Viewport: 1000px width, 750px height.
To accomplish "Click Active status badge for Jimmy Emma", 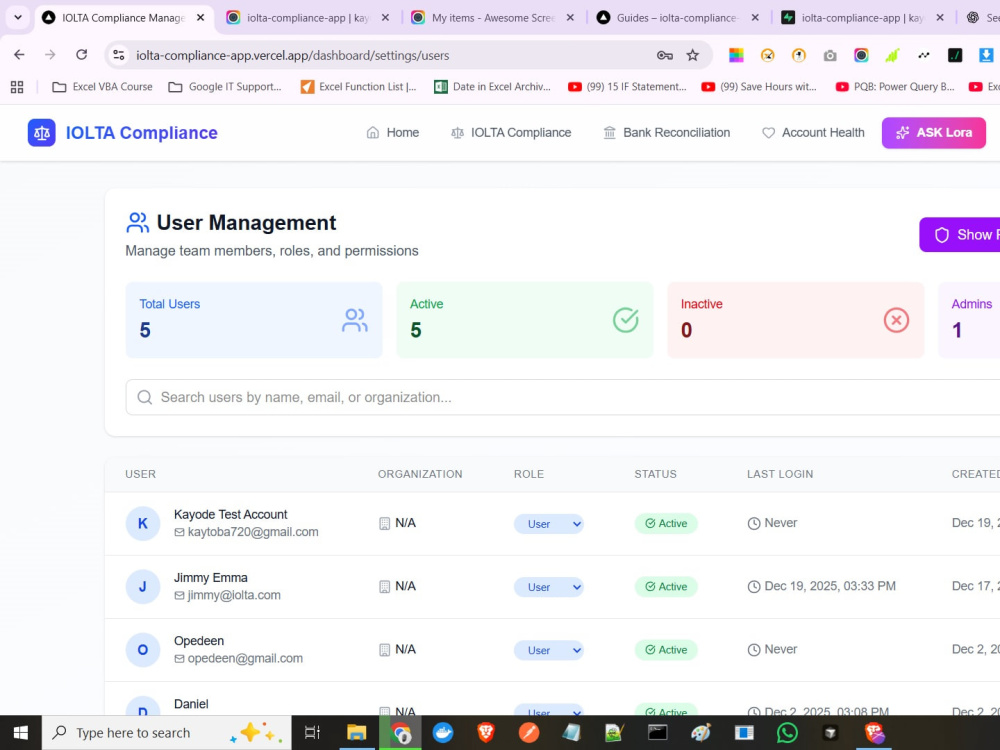I will point(666,587).
